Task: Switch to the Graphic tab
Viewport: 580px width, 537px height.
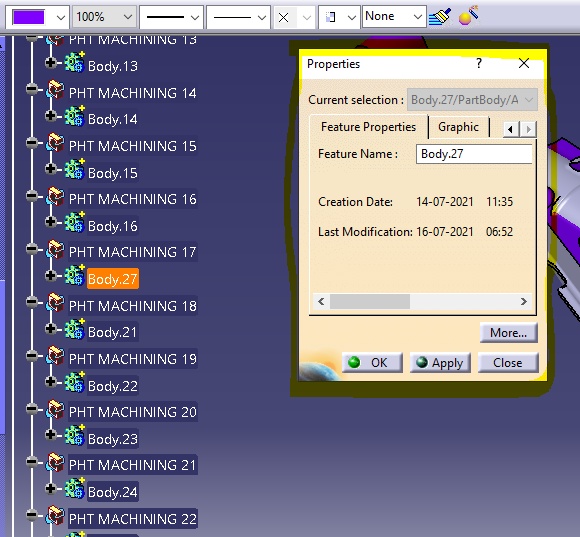Action: [458, 127]
